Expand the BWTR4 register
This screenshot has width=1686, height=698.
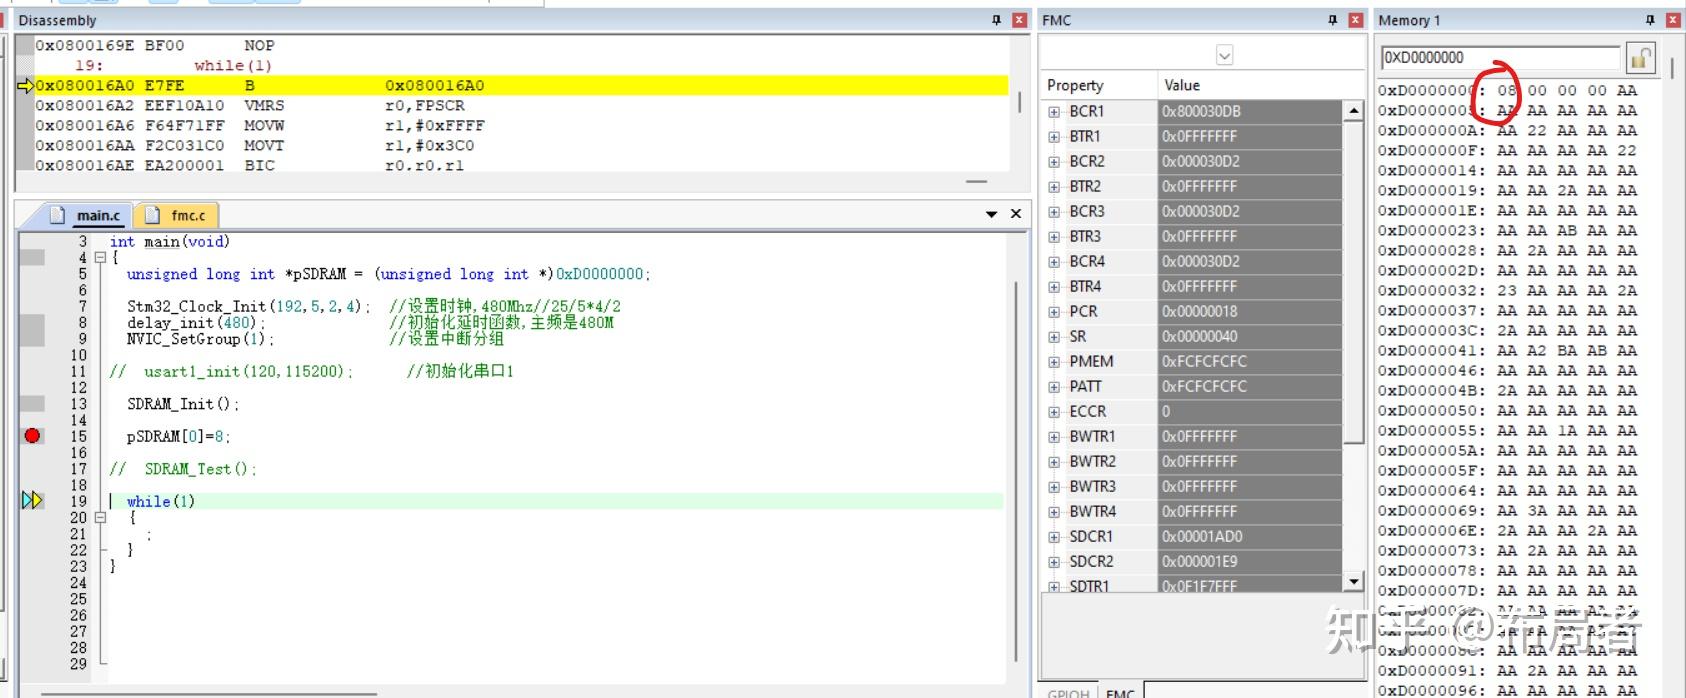[x=1054, y=511]
